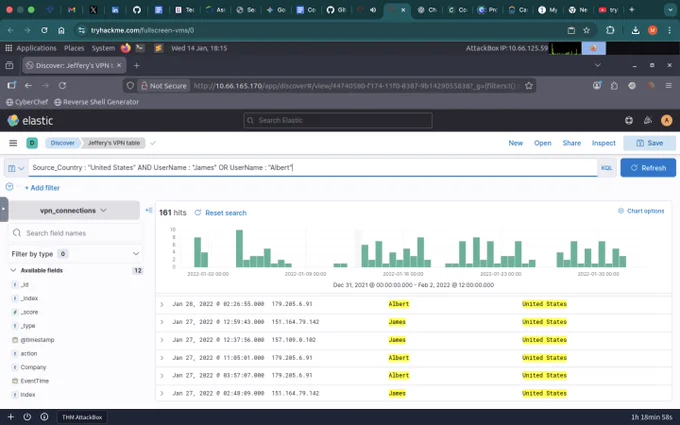Open Firefox extensions puzzle icon
This screenshot has width=680, height=425.
pos(614,86)
